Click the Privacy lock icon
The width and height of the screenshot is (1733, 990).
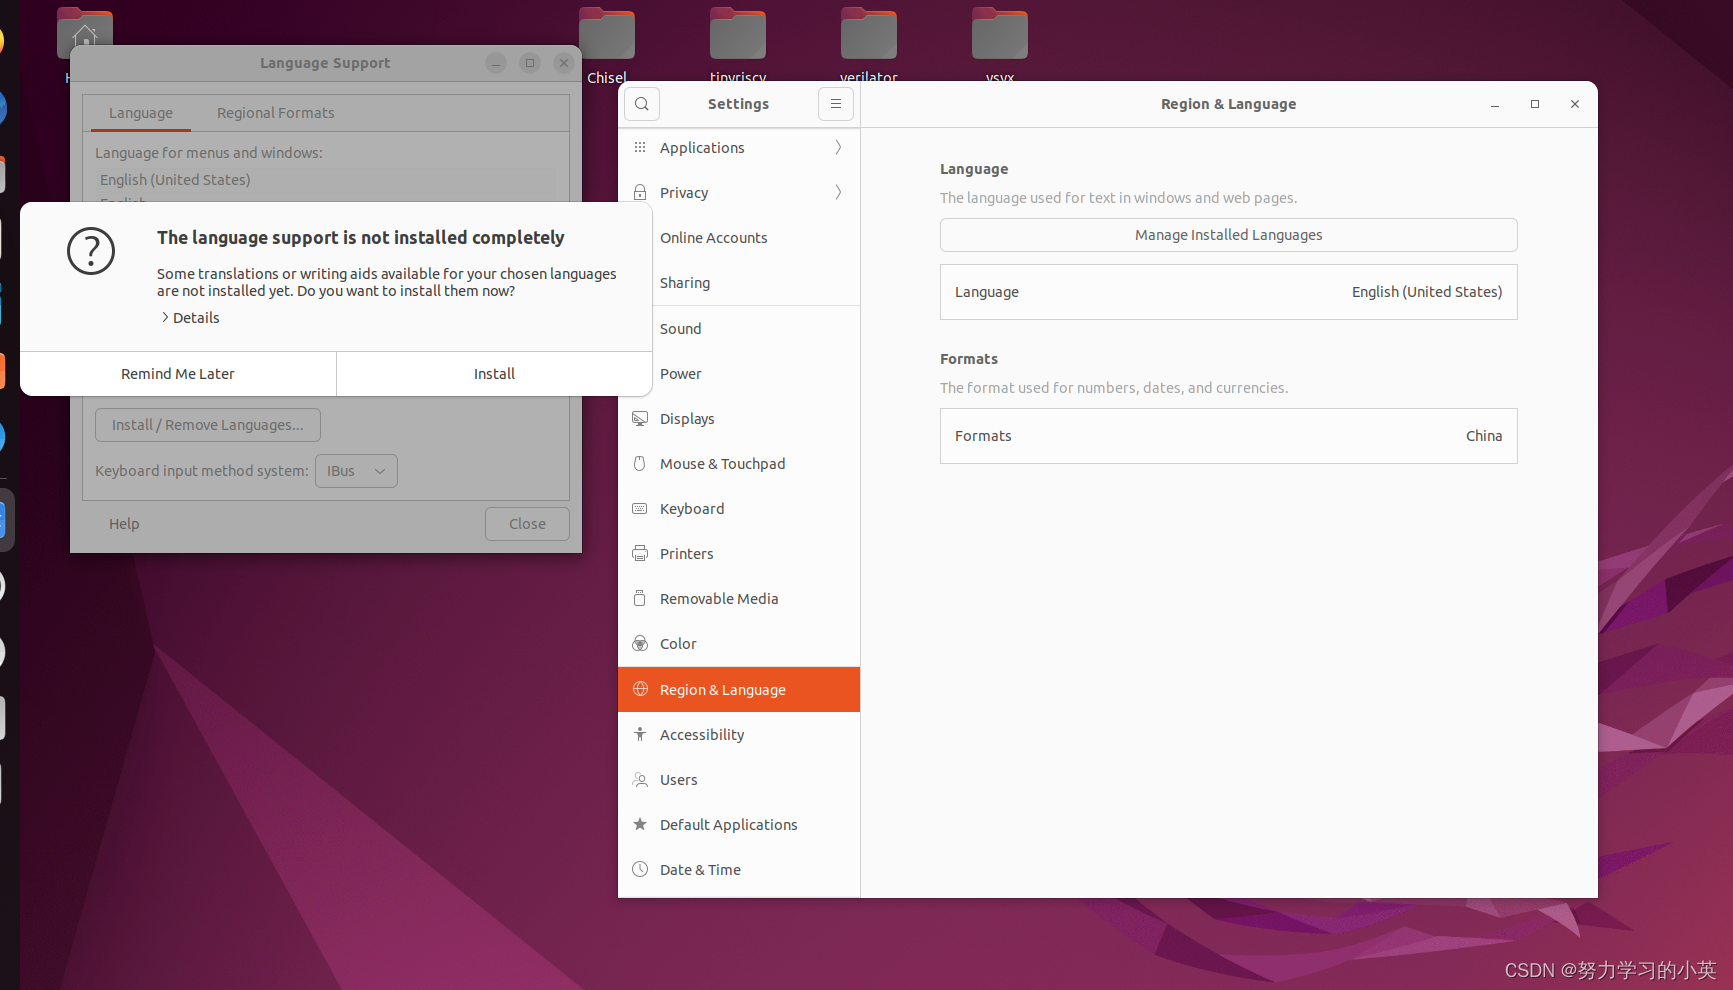(x=640, y=192)
